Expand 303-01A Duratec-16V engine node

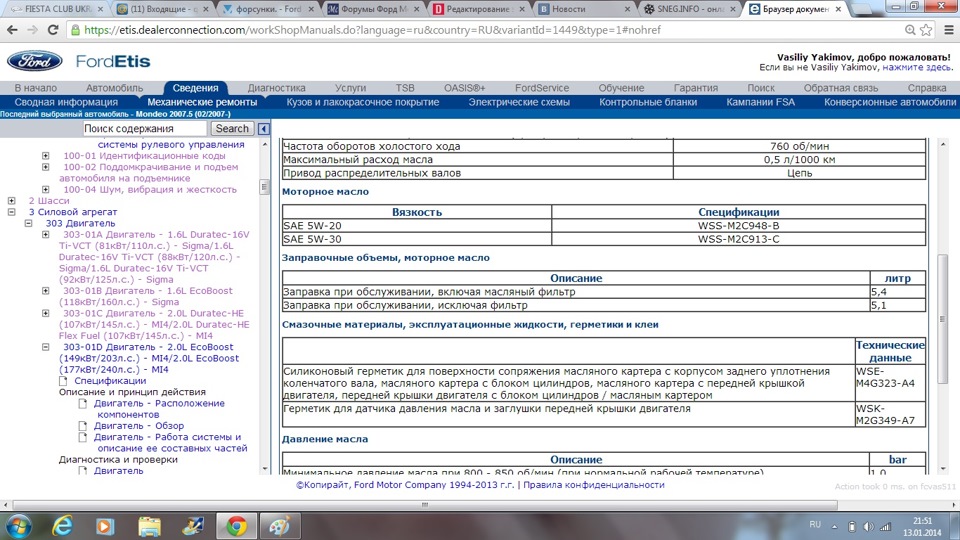point(45,234)
